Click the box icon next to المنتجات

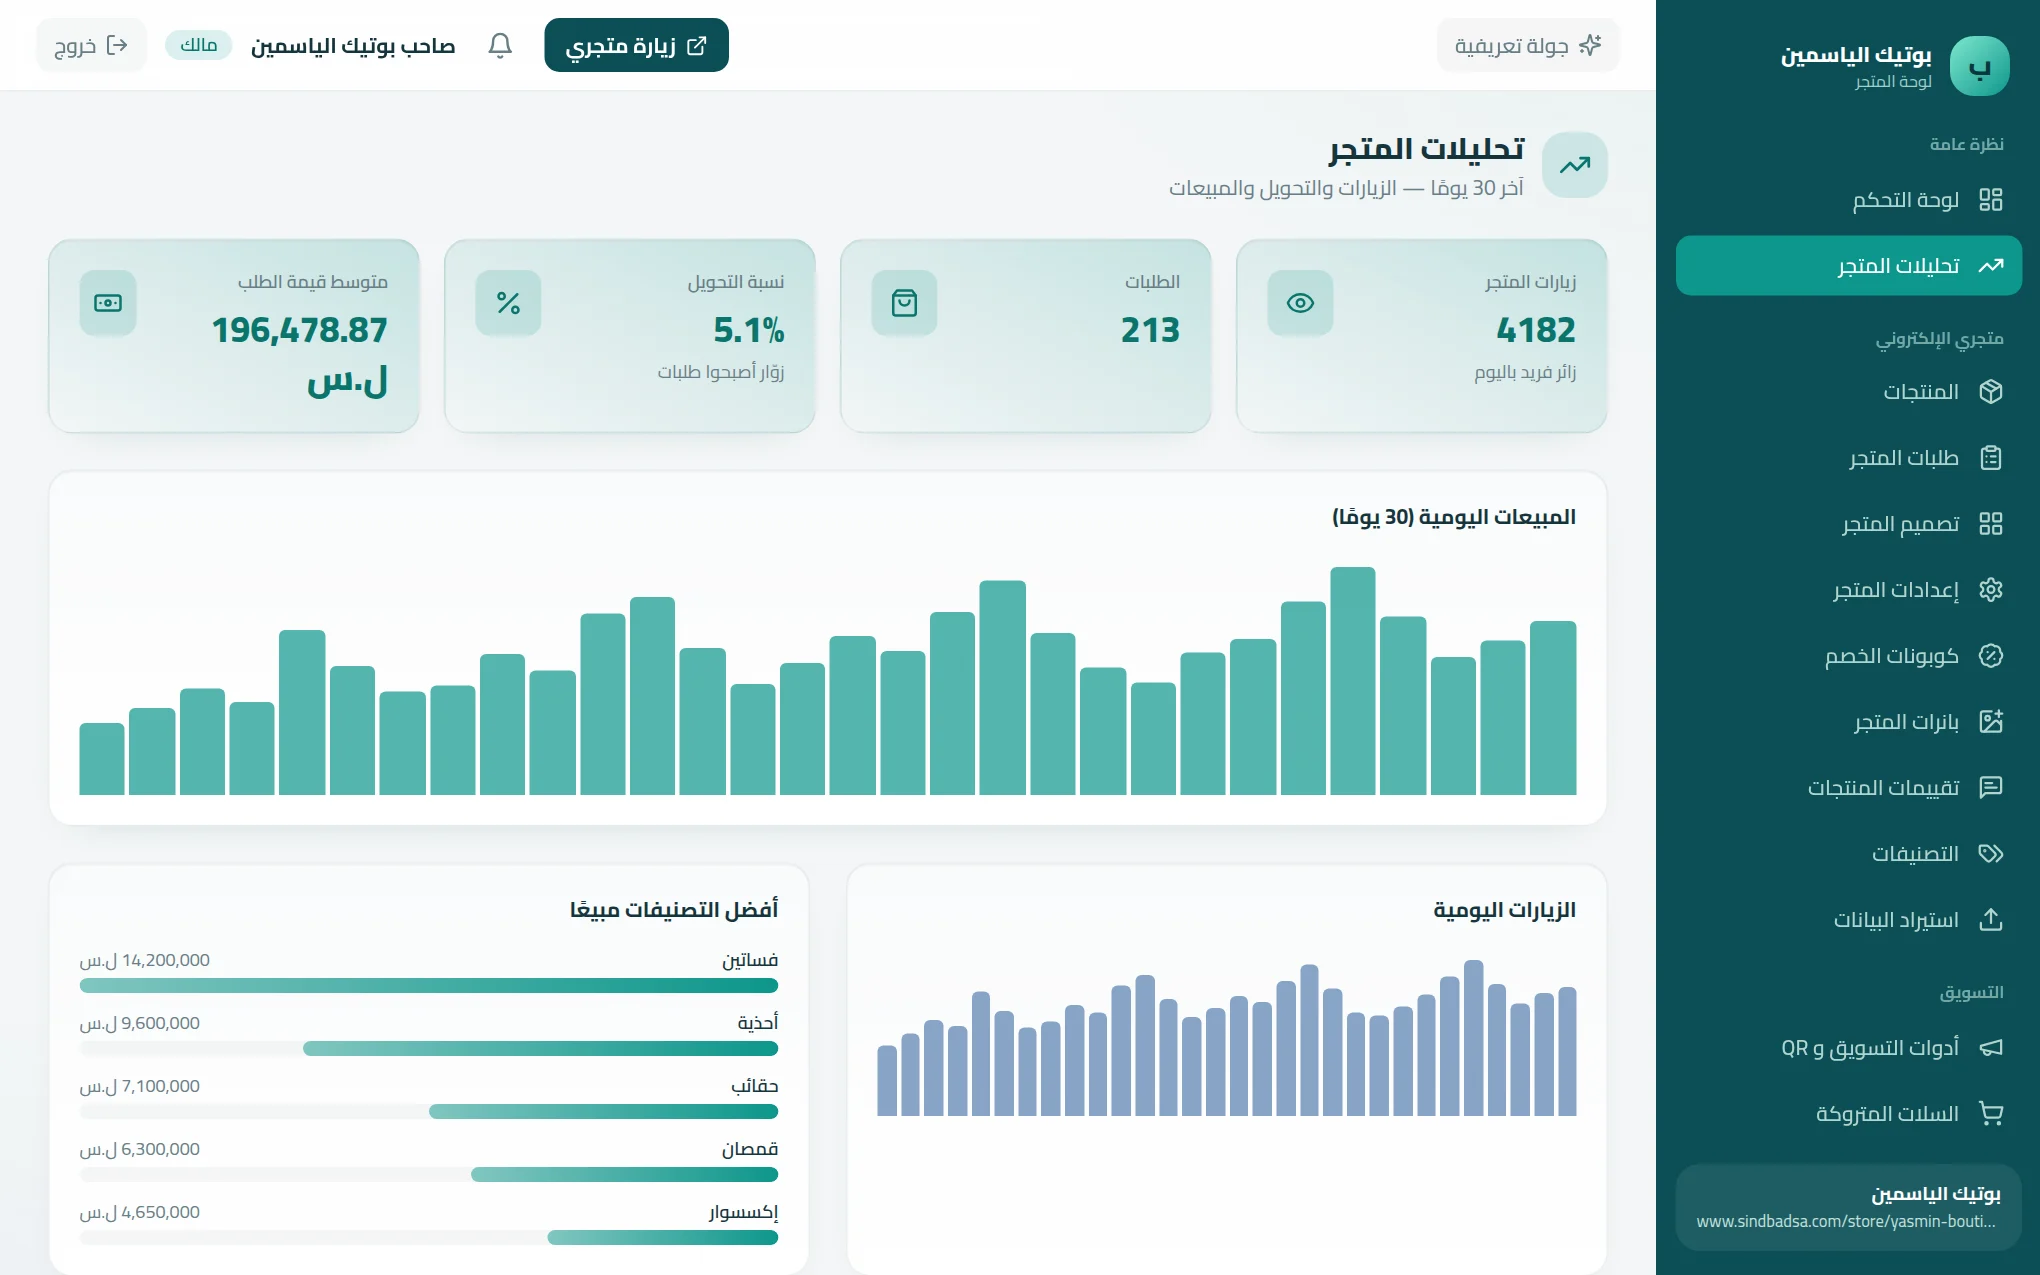(1991, 392)
